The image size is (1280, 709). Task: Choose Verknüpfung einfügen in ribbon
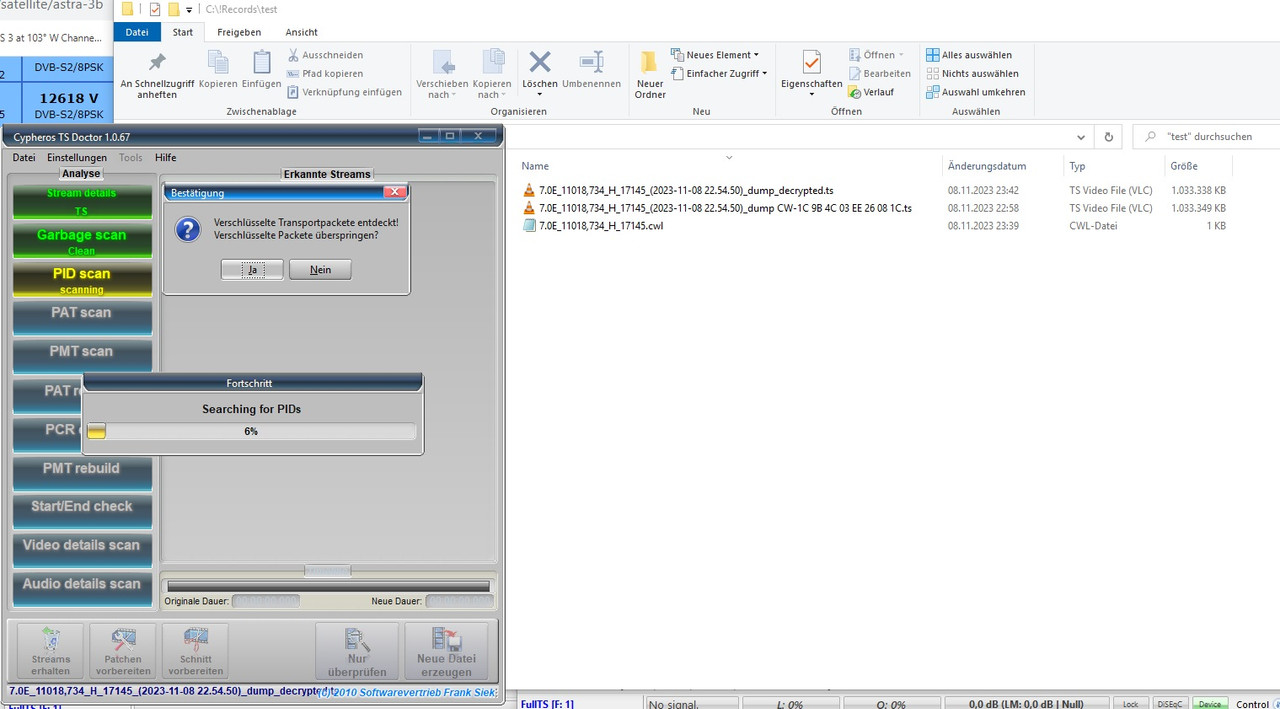pos(344,92)
